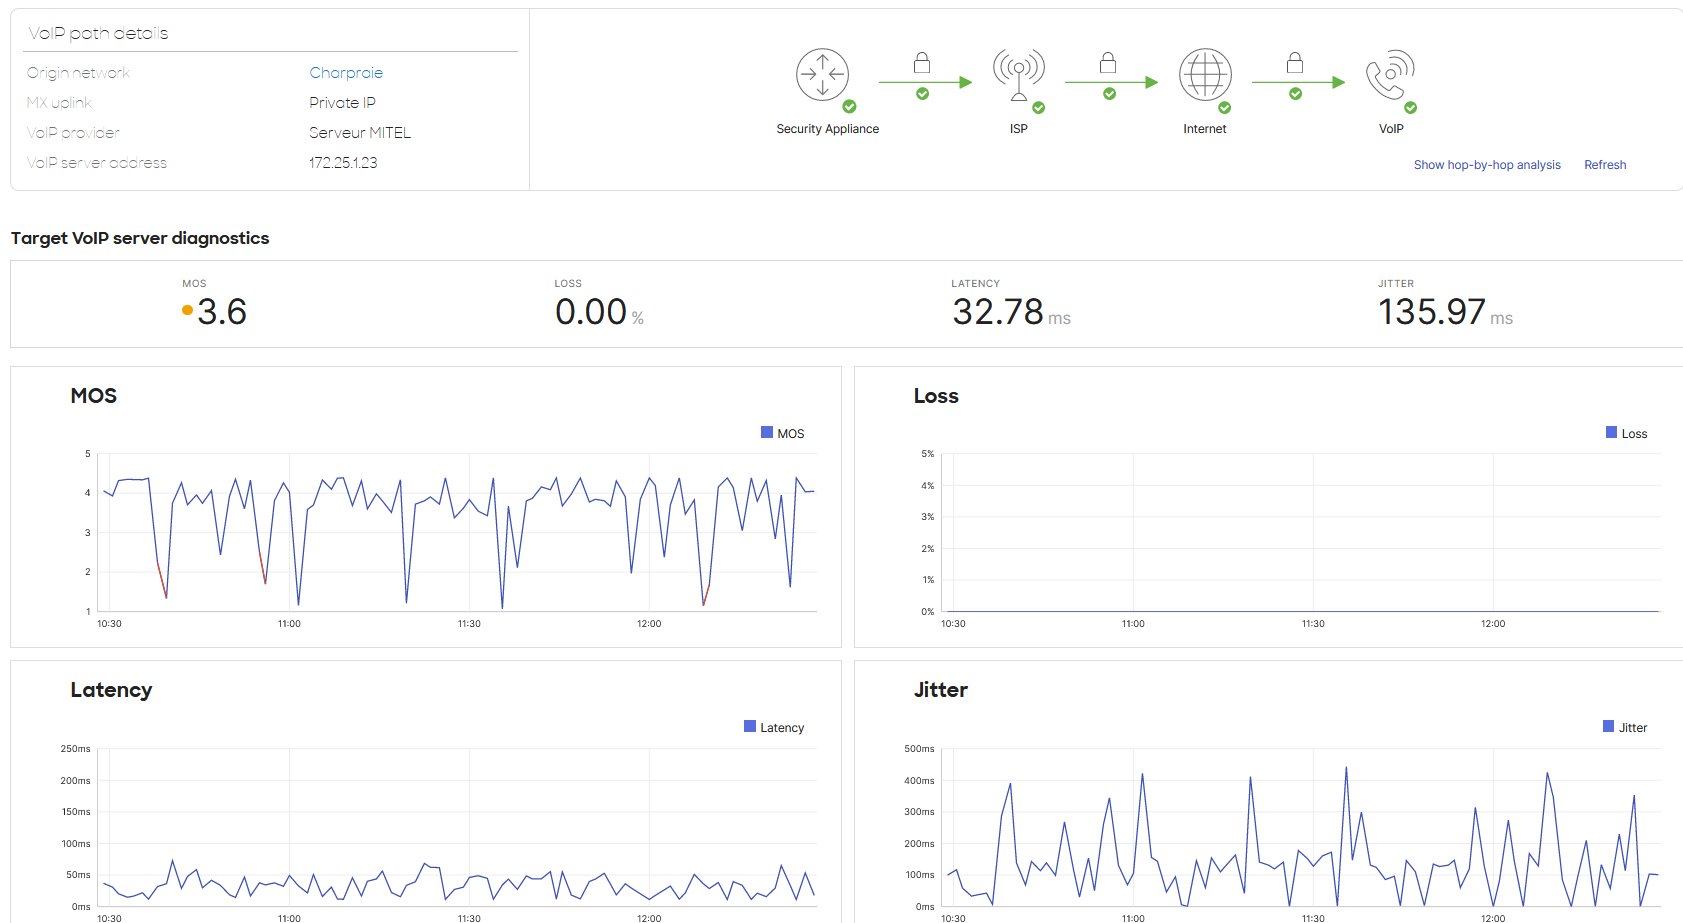Click the VoIP server address 172.25.1.23
This screenshot has height=923, width=1683.
(343, 162)
